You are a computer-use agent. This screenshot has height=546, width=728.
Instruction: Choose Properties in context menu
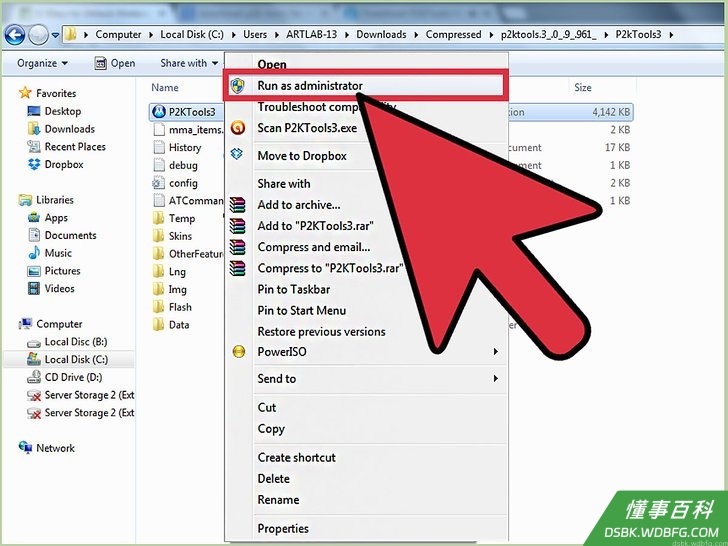click(283, 529)
